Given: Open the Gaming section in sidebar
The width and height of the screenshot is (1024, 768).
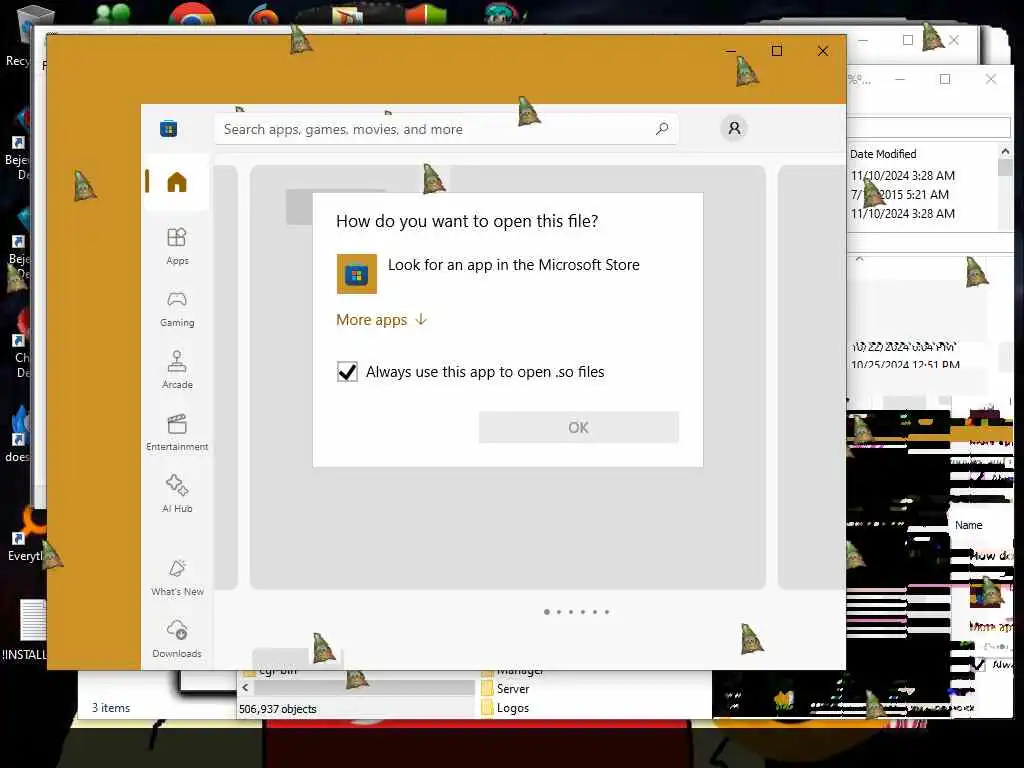Looking at the screenshot, I should pyautogui.click(x=177, y=308).
